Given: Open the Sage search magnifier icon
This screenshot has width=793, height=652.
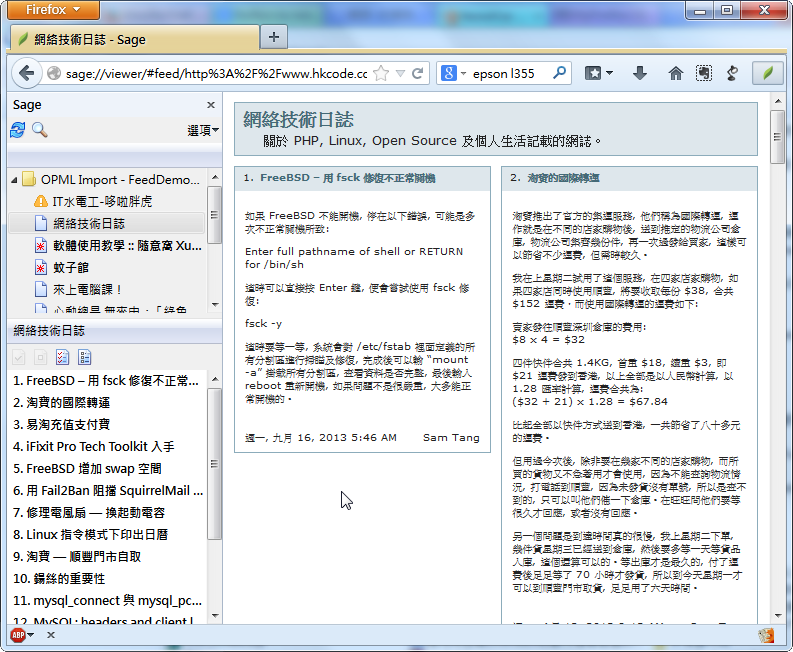Looking at the screenshot, I should point(40,130).
